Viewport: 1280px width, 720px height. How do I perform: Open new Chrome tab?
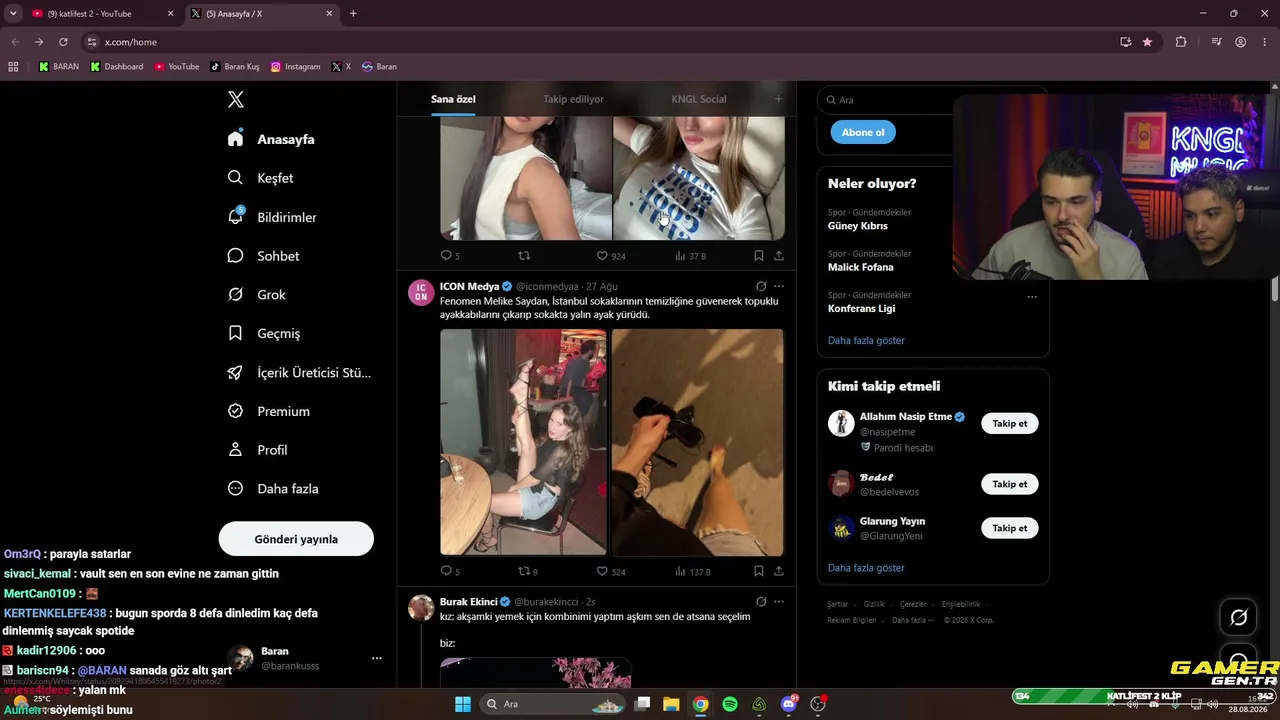click(x=353, y=14)
